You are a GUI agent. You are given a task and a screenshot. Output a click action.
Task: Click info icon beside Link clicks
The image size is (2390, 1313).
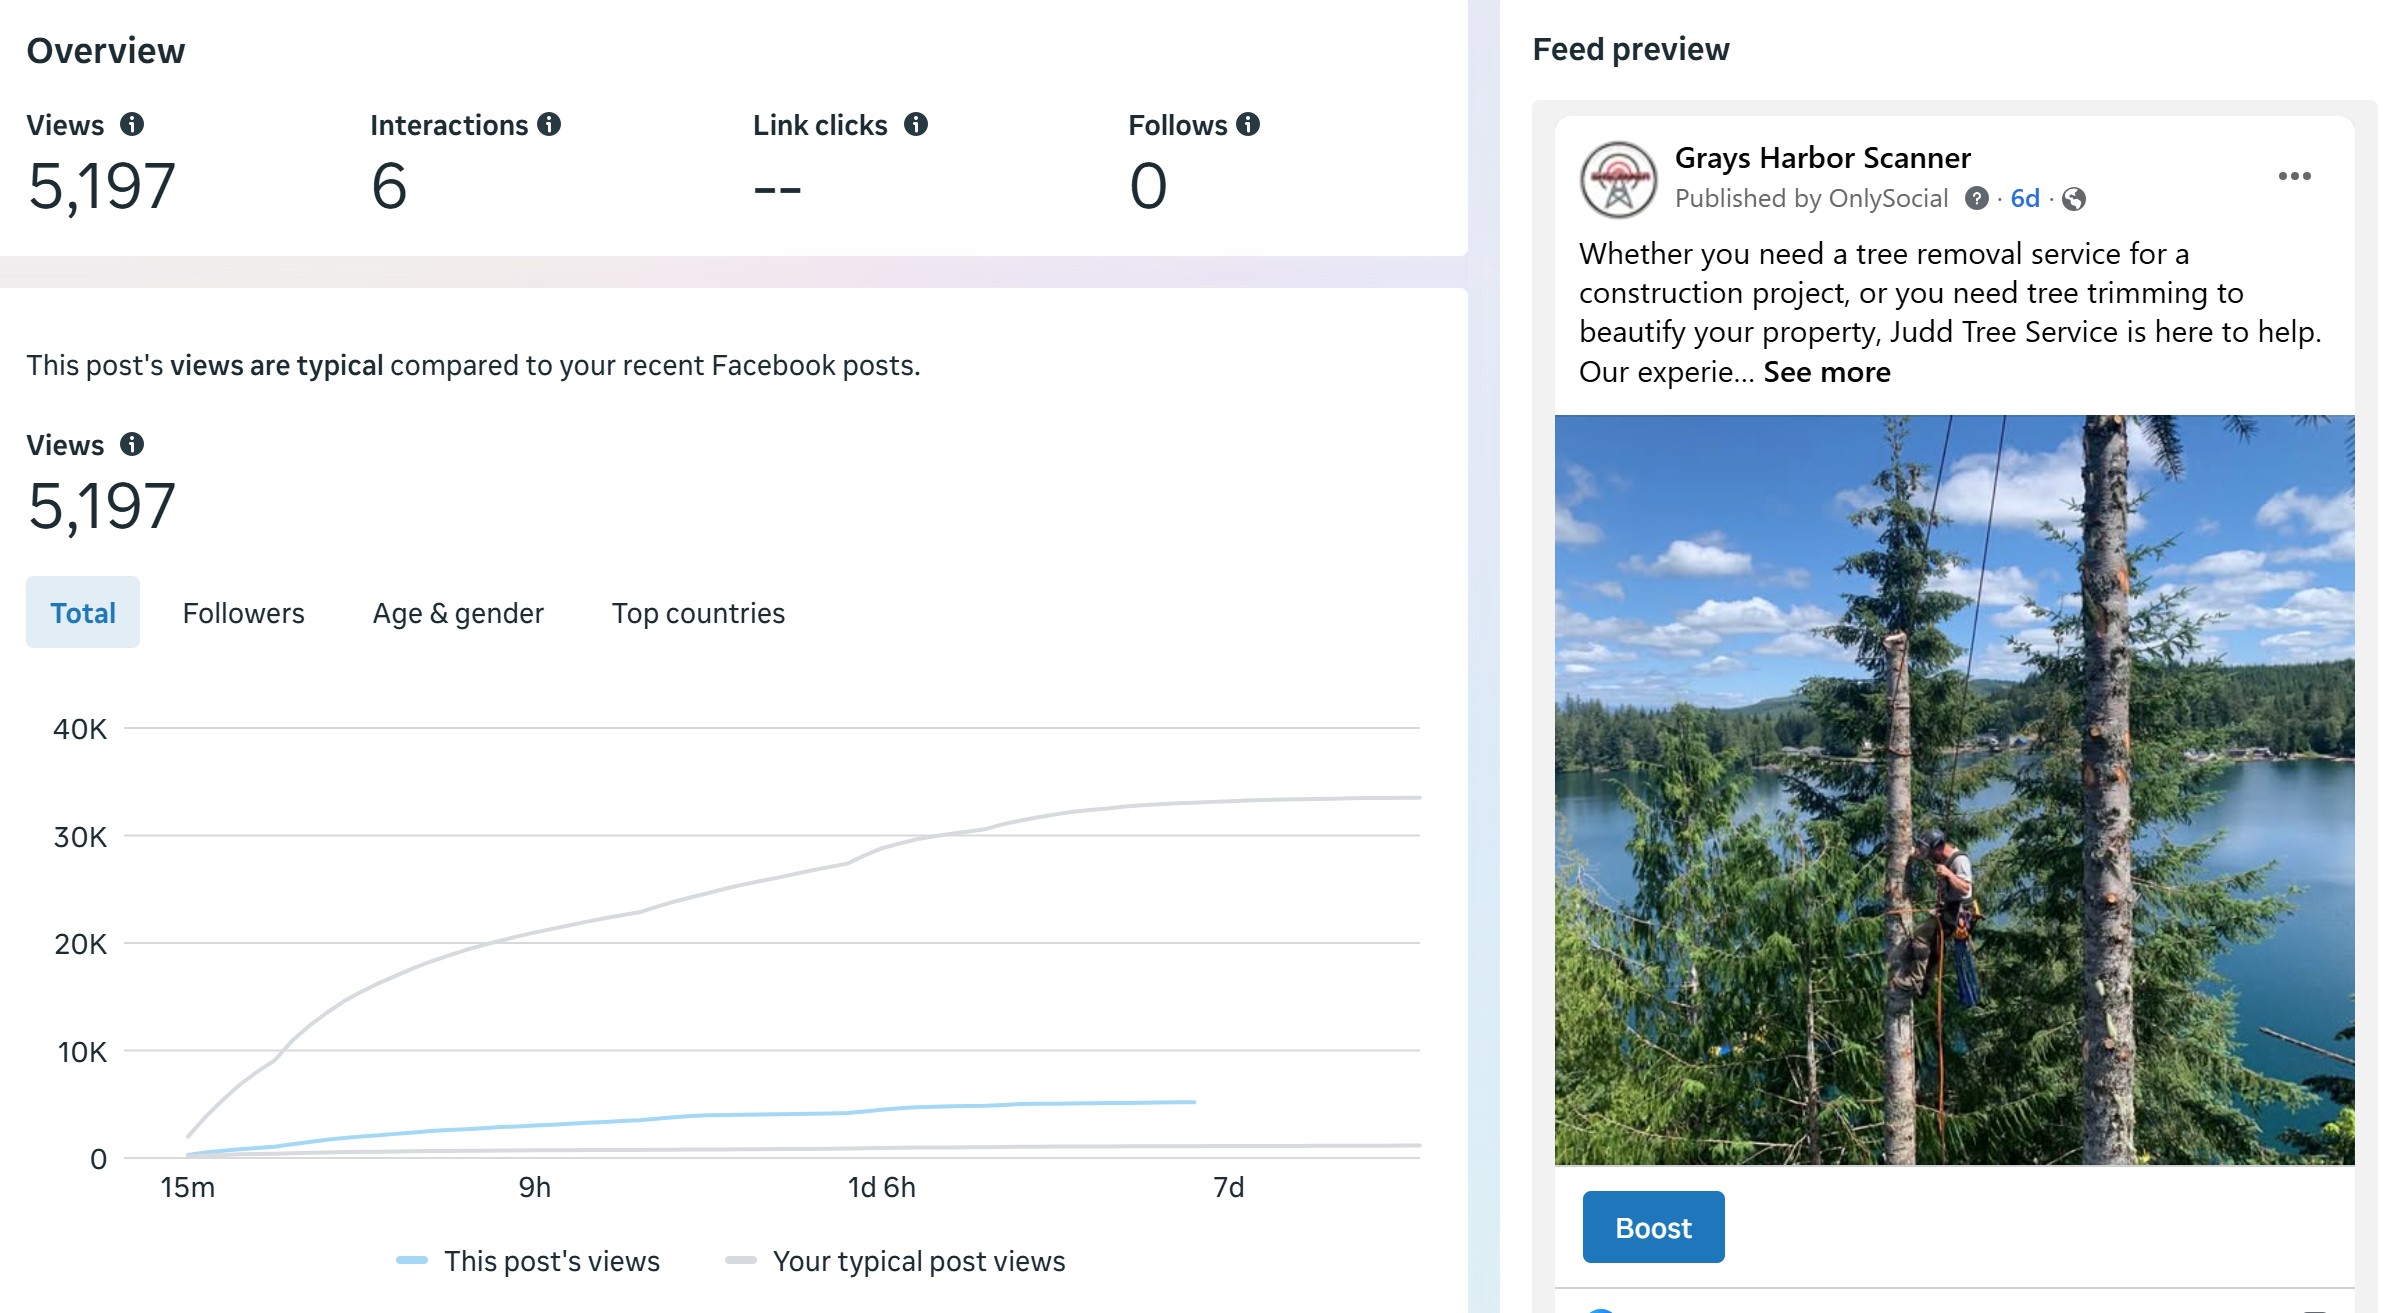(916, 124)
